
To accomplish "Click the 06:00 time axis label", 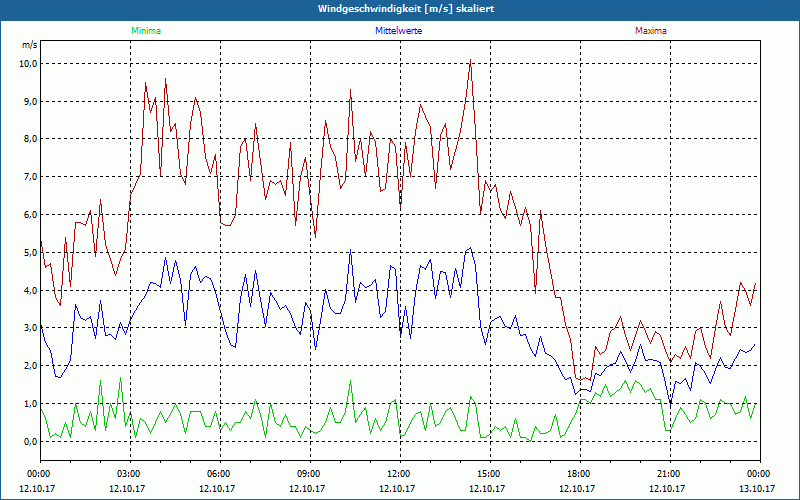I will [220, 474].
